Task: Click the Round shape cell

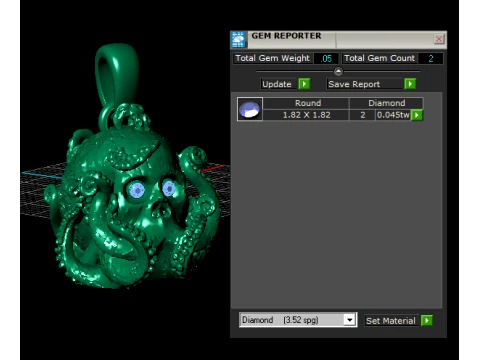Action: coord(306,103)
